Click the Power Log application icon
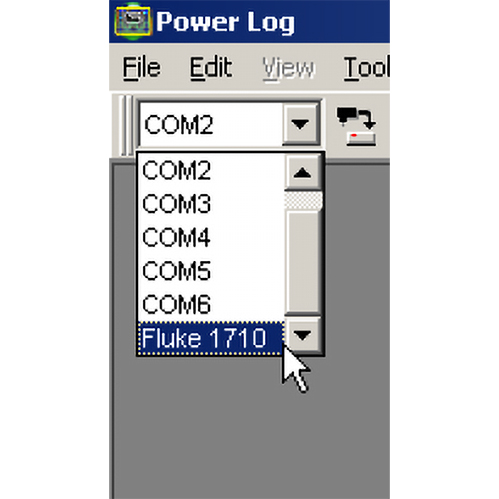The image size is (499, 499). [133, 21]
